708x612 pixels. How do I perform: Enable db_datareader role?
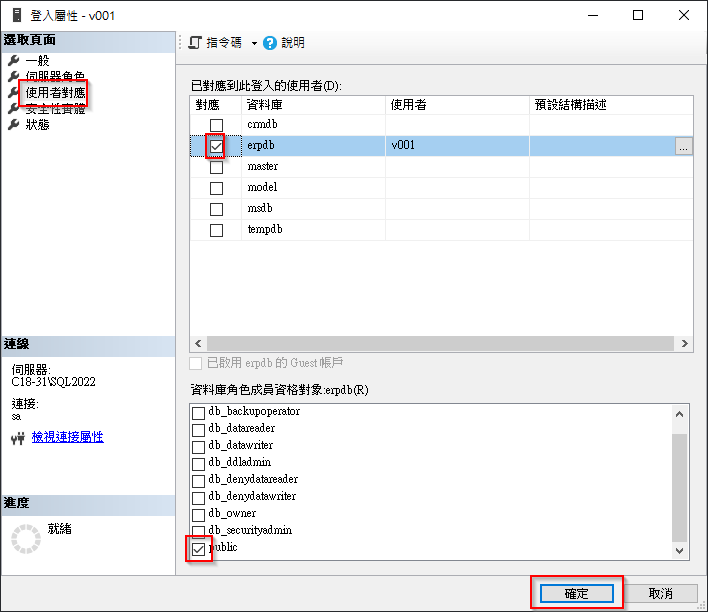(198, 430)
